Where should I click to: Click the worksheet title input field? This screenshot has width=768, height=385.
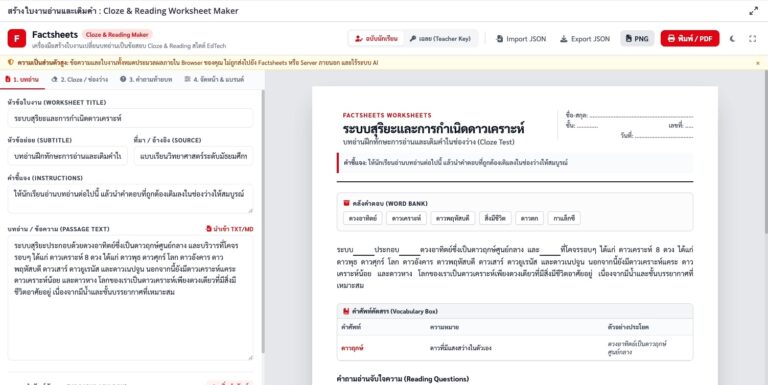point(130,119)
